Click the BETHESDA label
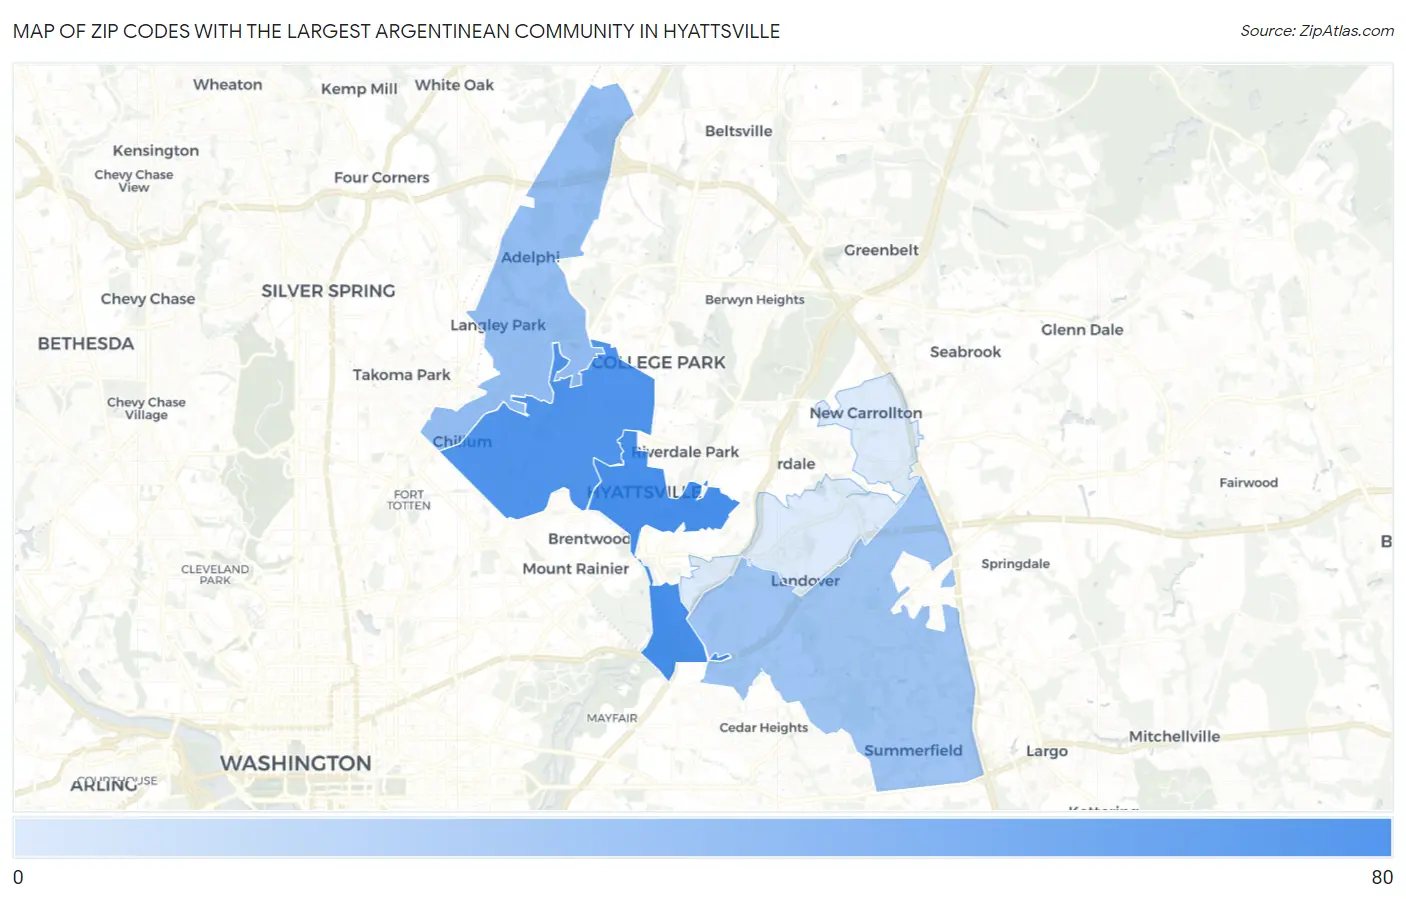Viewport: 1406px width, 899px height. click(86, 344)
